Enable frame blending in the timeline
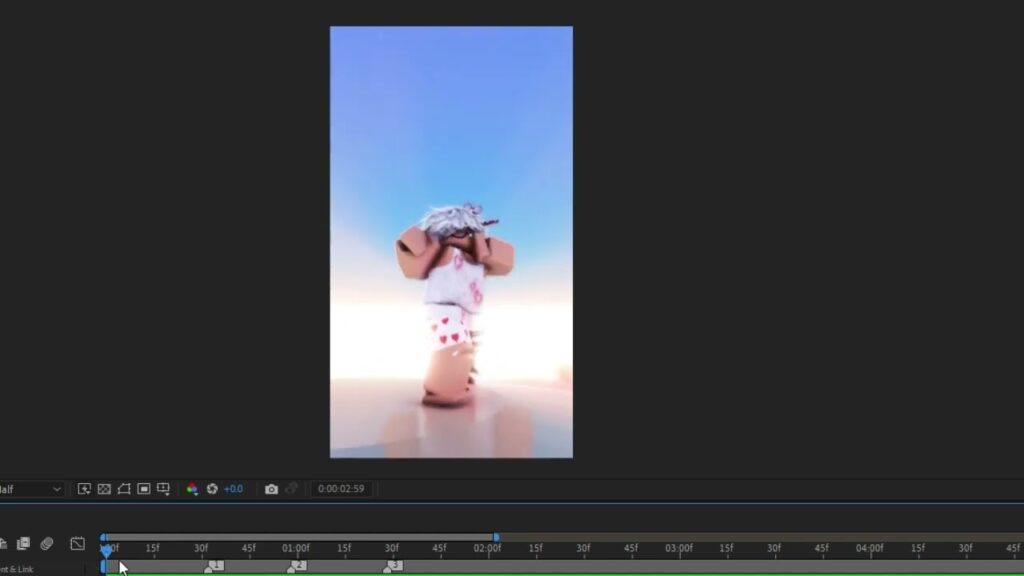The image size is (1024, 576). click(x=23, y=544)
